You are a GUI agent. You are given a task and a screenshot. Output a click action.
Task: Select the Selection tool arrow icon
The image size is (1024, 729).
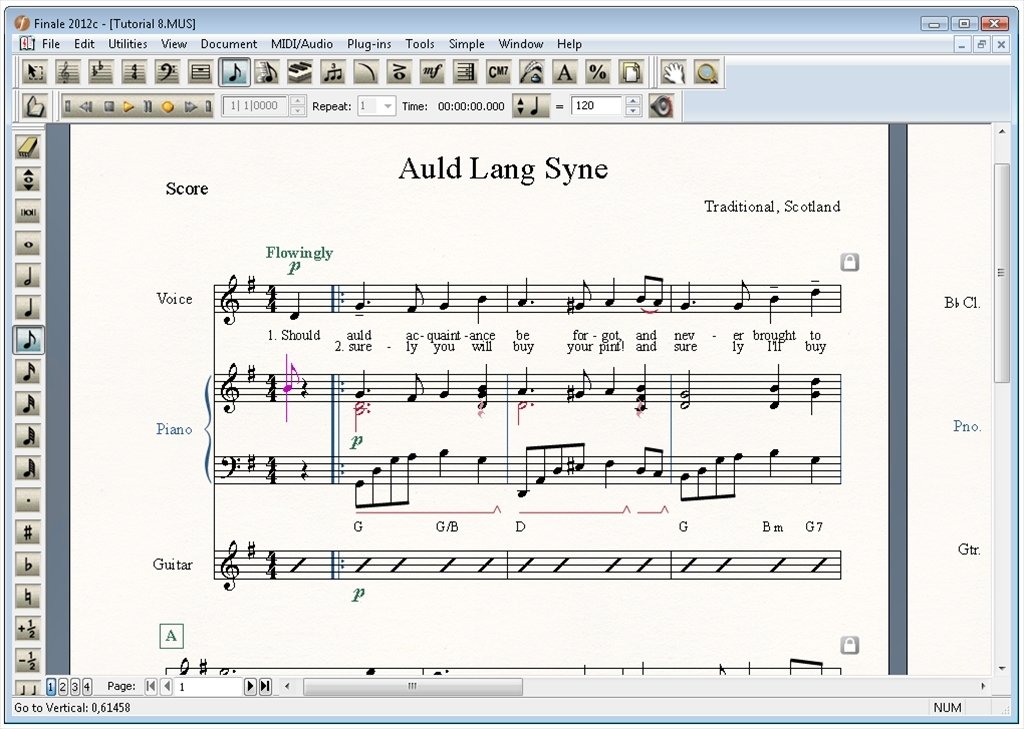coord(35,72)
